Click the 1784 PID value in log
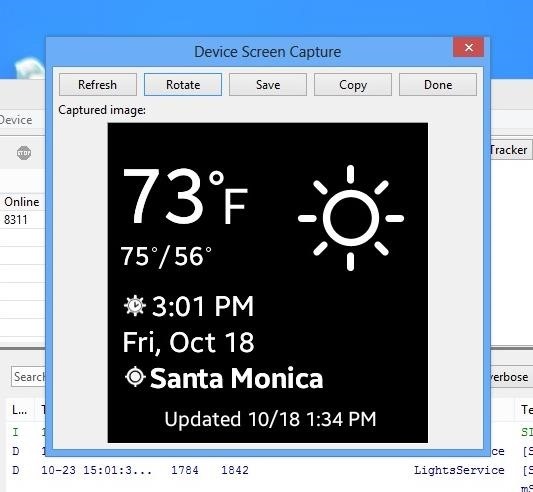This screenshot has width=533, height=492. pos(185,470)
